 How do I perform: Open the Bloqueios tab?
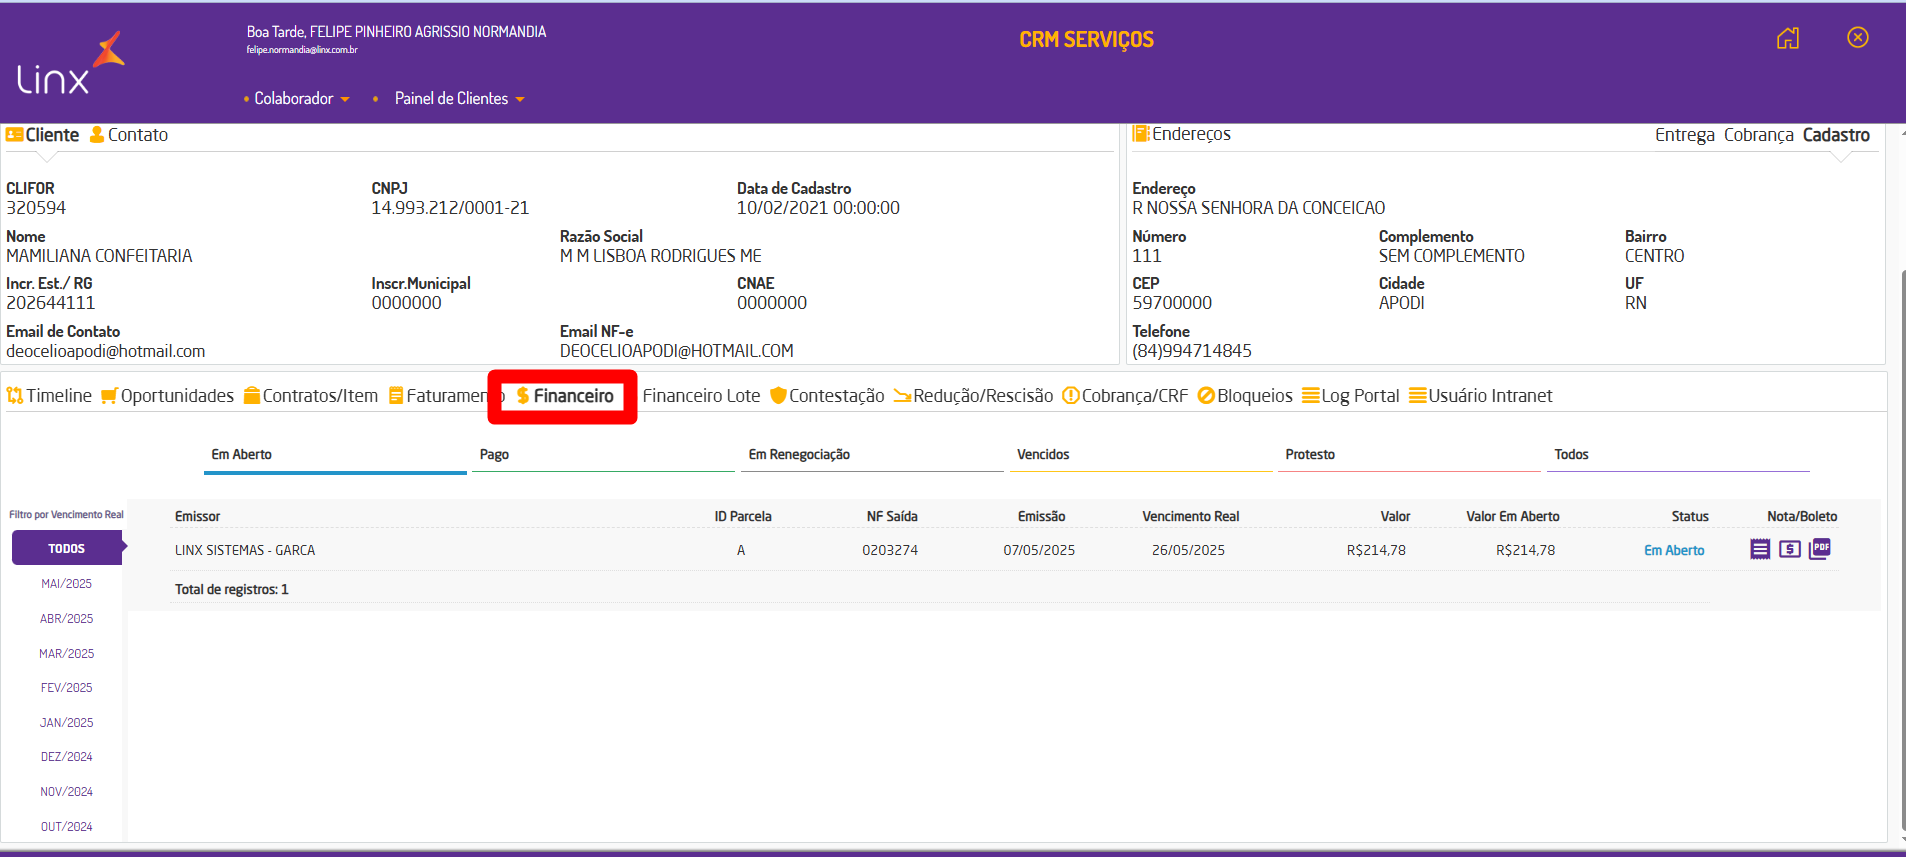1245,396
